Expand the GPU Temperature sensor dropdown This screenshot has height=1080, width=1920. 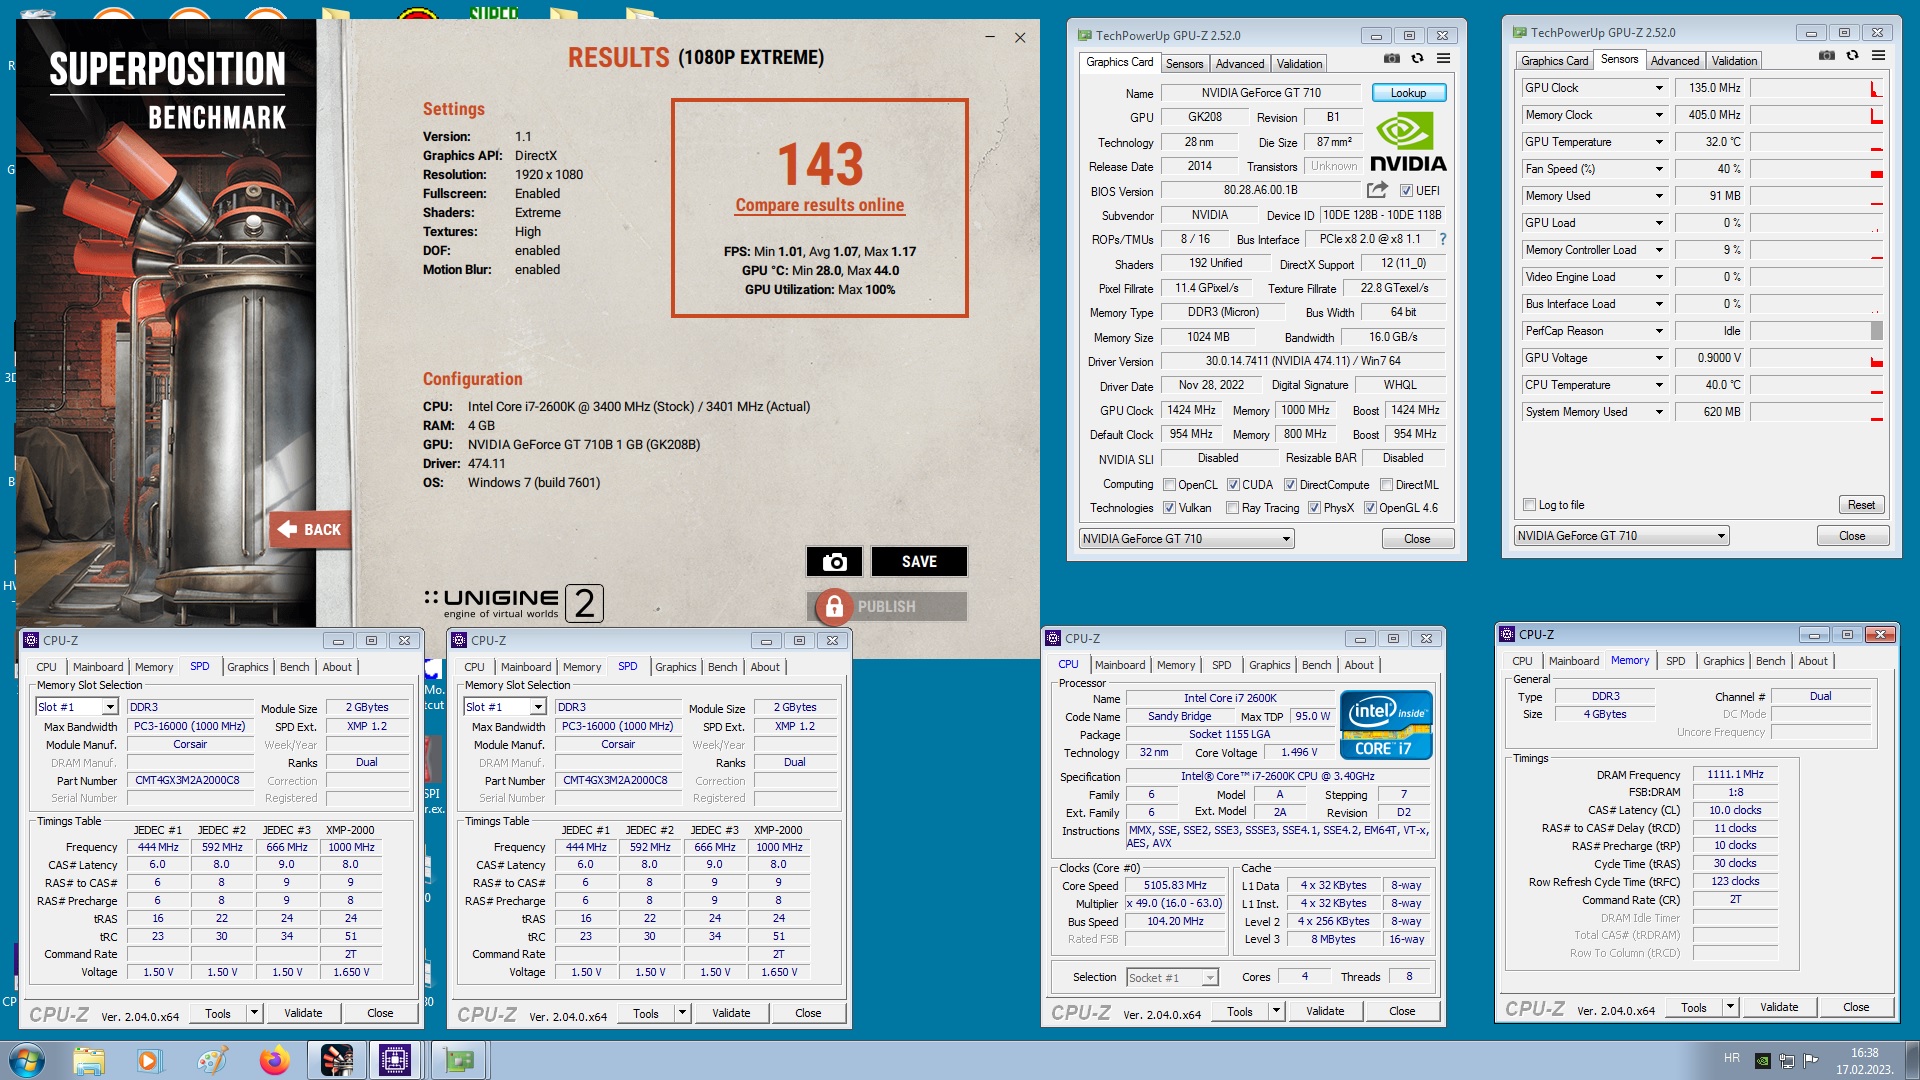tap(1659, 142)
